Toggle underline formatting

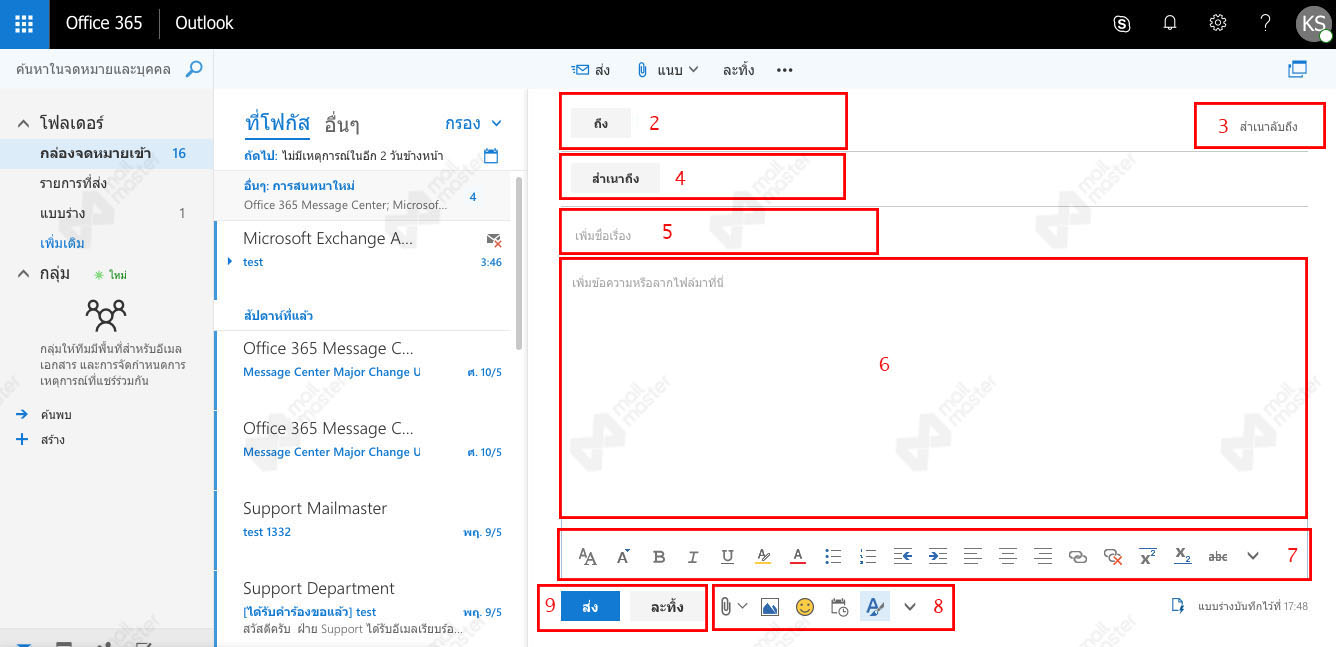pyautogui.click(x=727, y=557)
